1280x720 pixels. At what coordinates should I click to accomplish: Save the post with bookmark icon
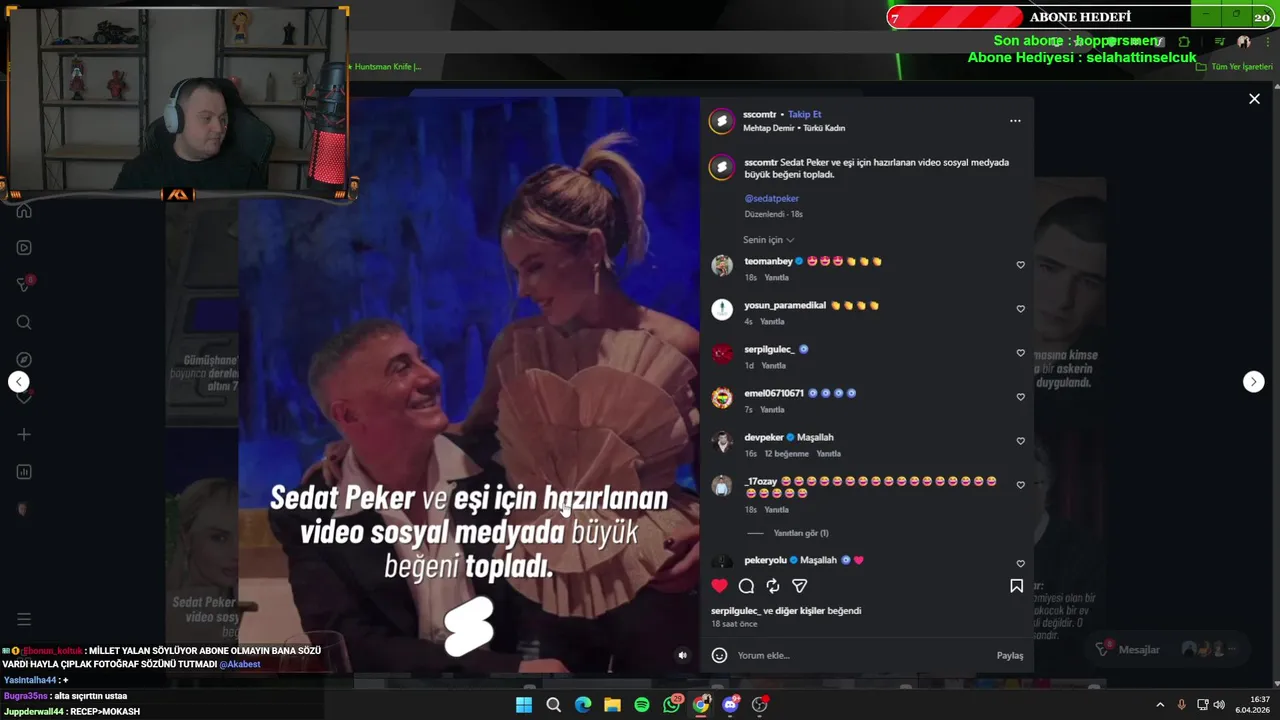[1016, 586]
